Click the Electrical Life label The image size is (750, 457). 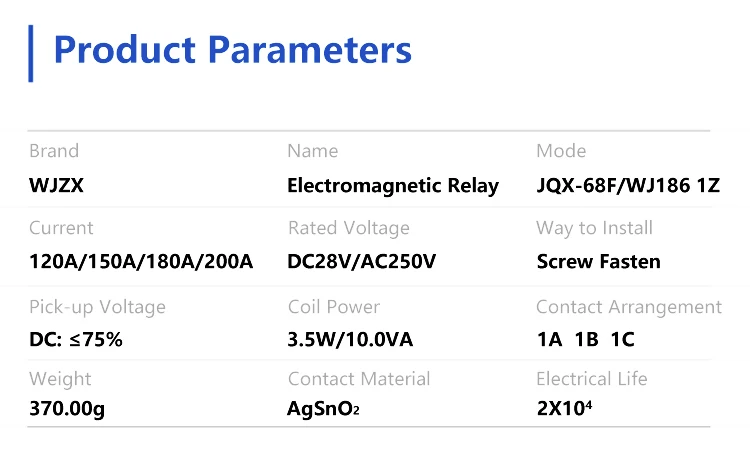click(591, 379)
